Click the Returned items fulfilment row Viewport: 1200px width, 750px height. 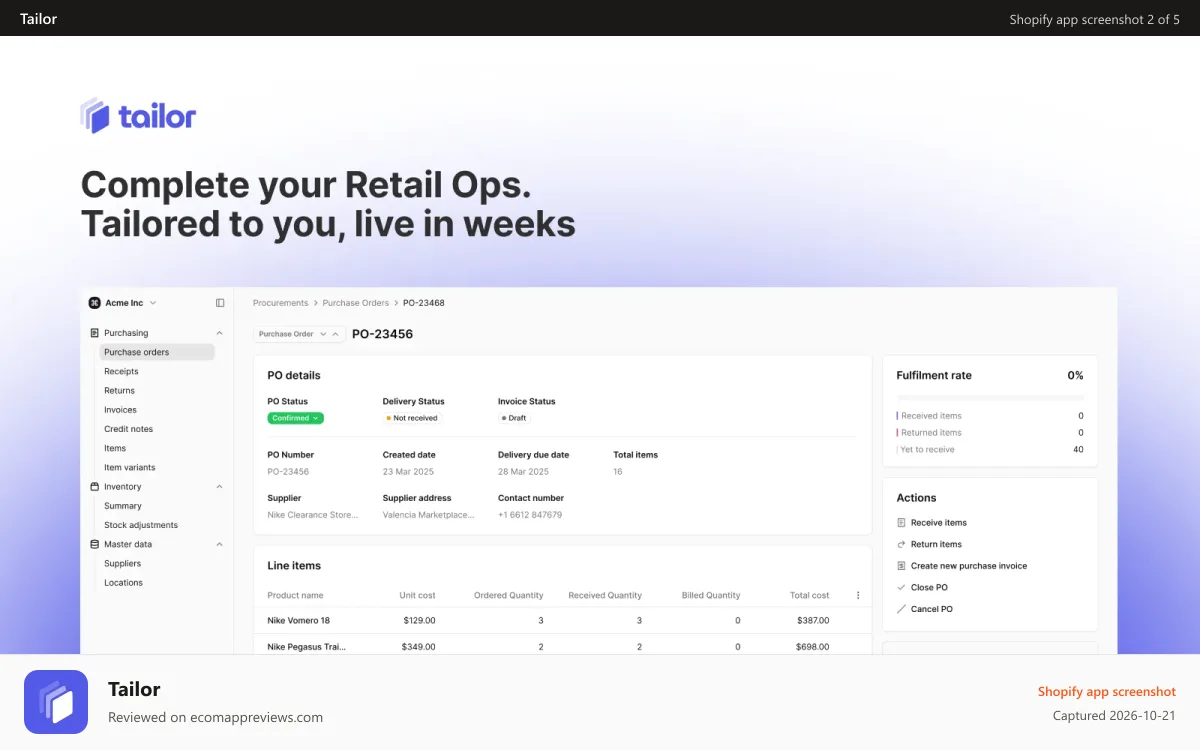coord(990,433)
